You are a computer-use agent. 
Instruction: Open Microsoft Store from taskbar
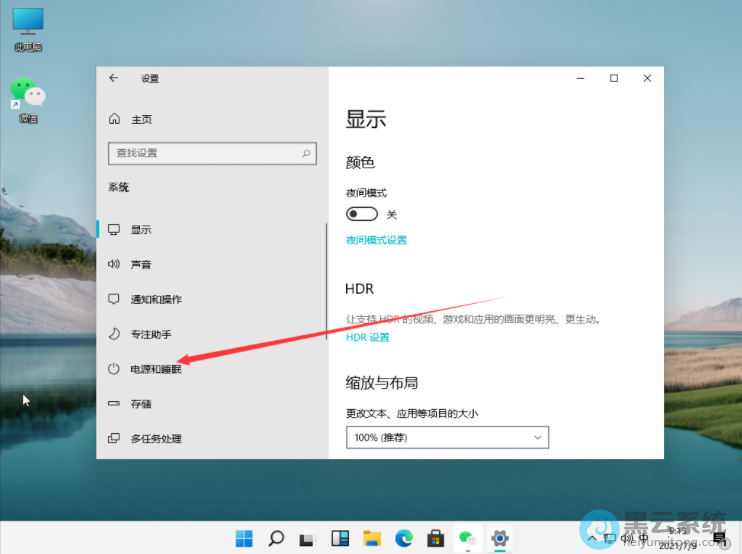click(x=436, y=538)
